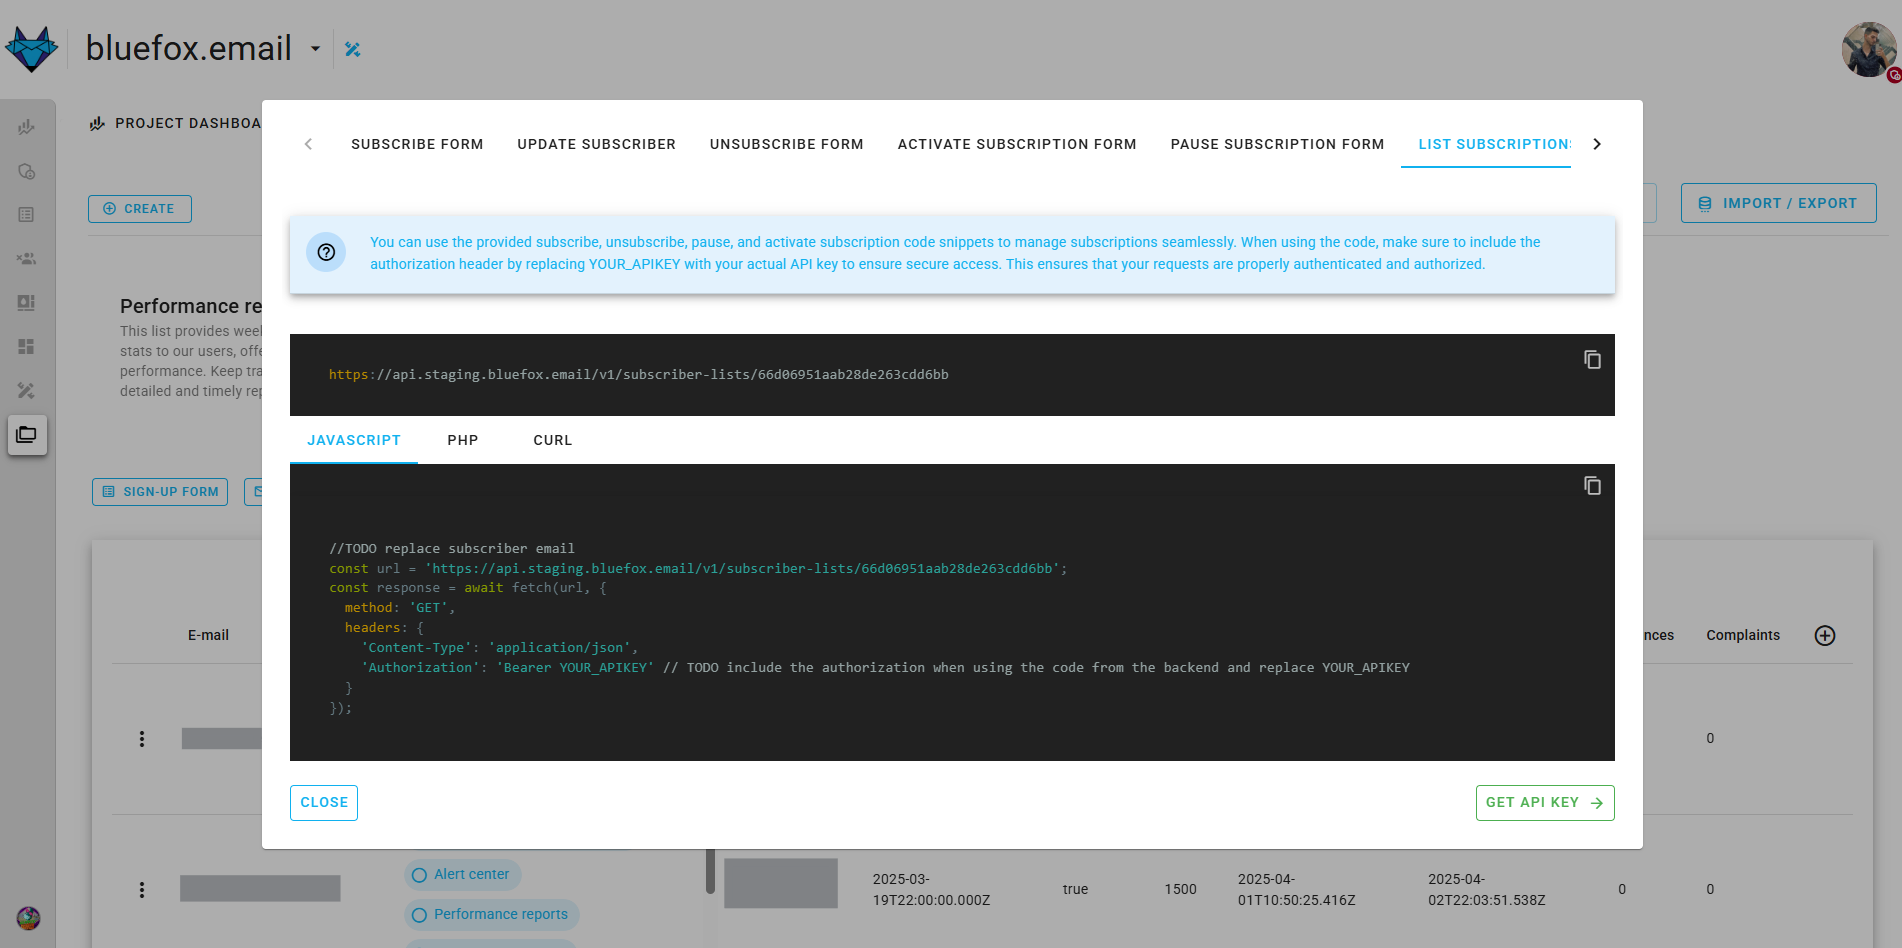The width and height of the screenshot is (1902, 948).
Task: Click the Get API Key button
Action: point(1545,803)
